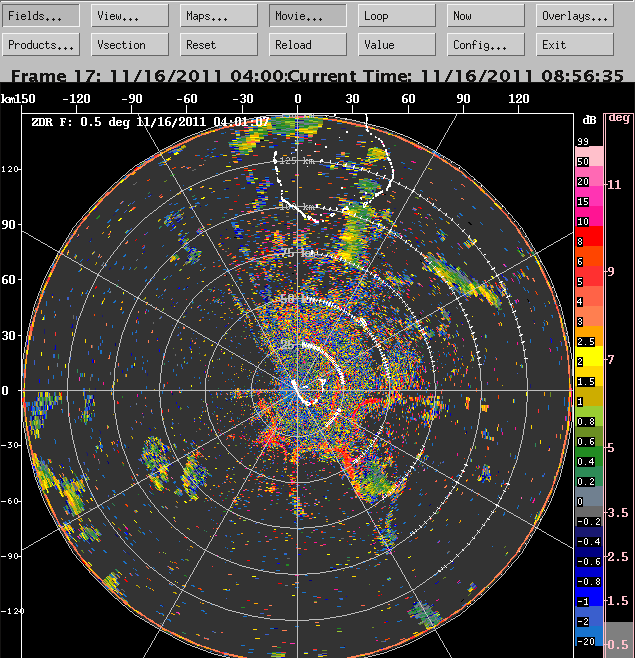Viewport: 635px width, 658px height.
Task: Click the top axis tick labeled -90
Action: pos(132,99)
